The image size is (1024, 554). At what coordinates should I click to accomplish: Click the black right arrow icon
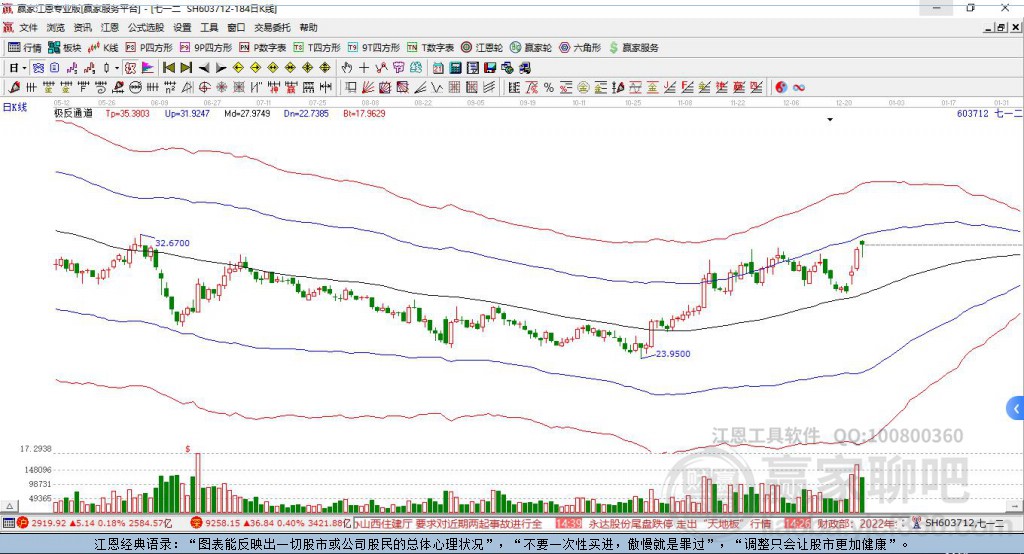221,68
